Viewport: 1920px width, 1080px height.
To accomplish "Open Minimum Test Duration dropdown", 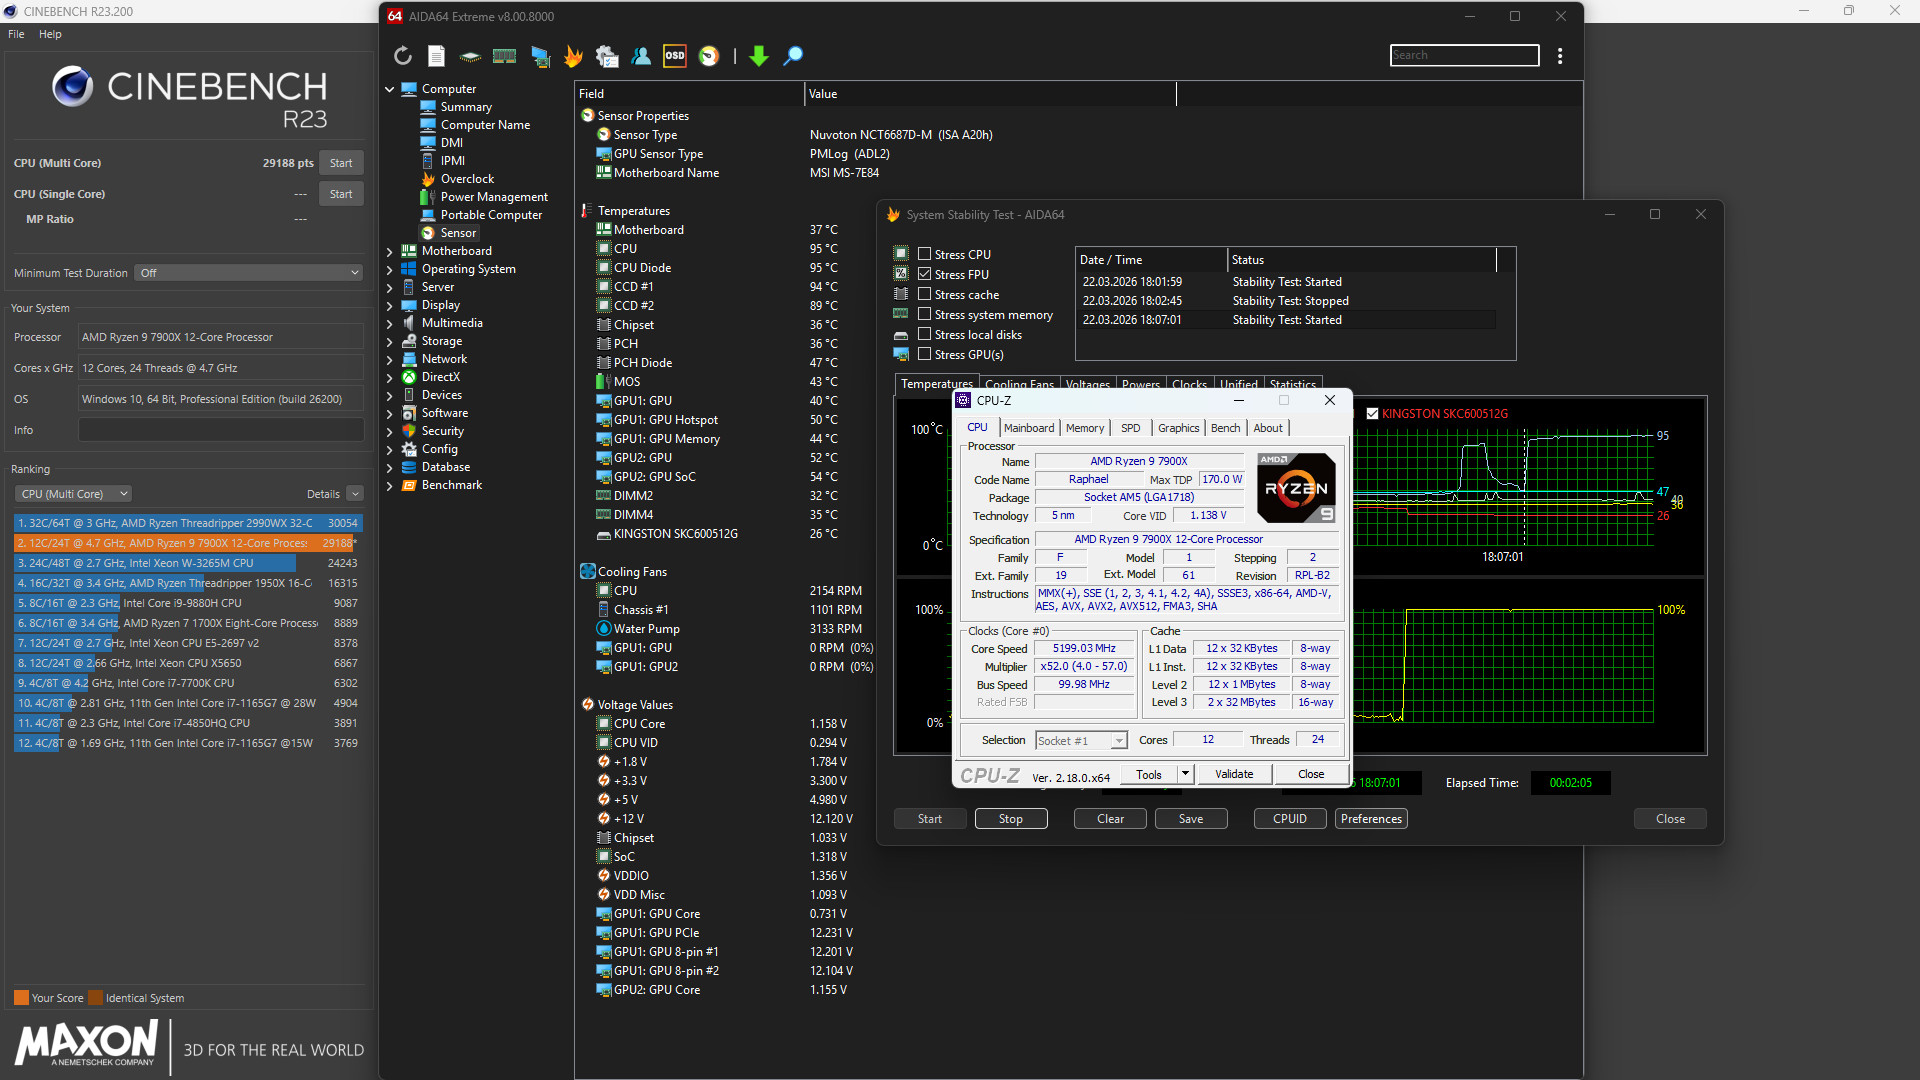I will (248, 273).
